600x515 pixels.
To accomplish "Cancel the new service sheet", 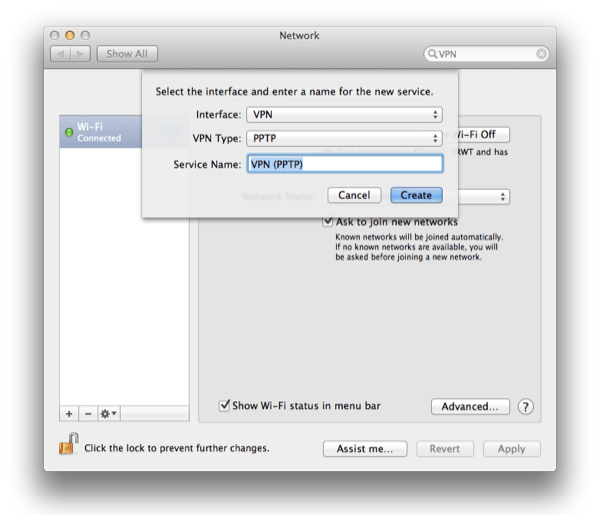I will [x=354, y=195].
